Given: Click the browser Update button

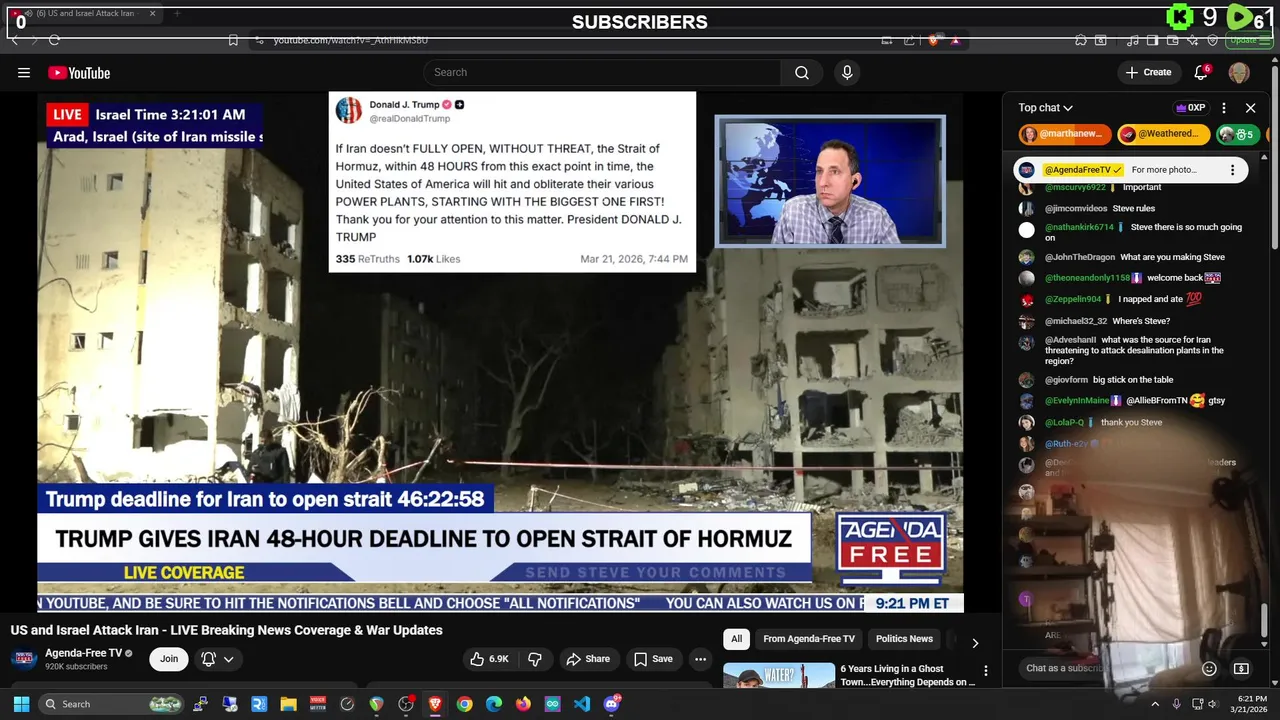Looking at the screenshot, I should 1247,40.
